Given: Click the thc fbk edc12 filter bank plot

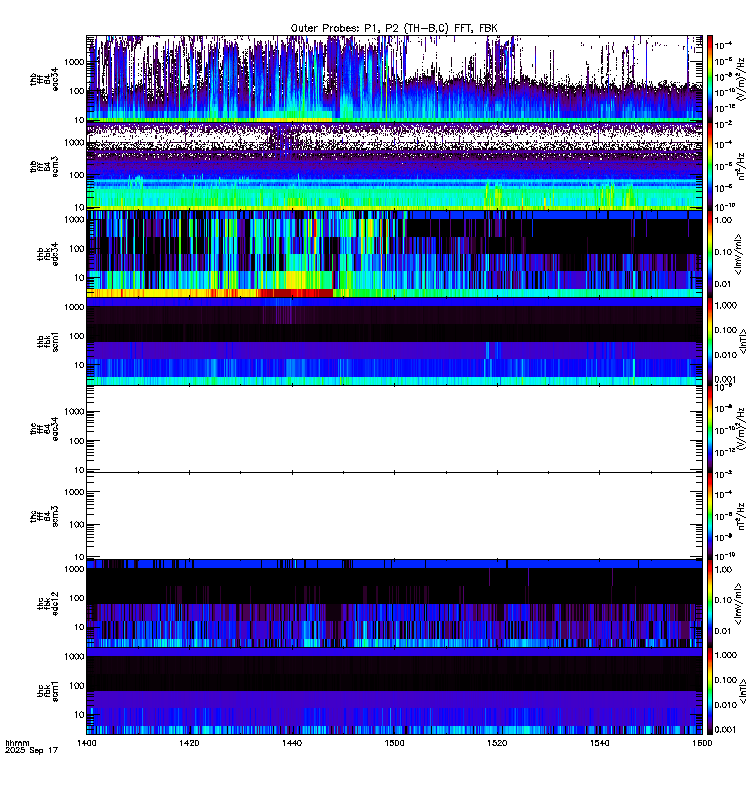Looking at the screenshot, I should [x=394, y=604].
